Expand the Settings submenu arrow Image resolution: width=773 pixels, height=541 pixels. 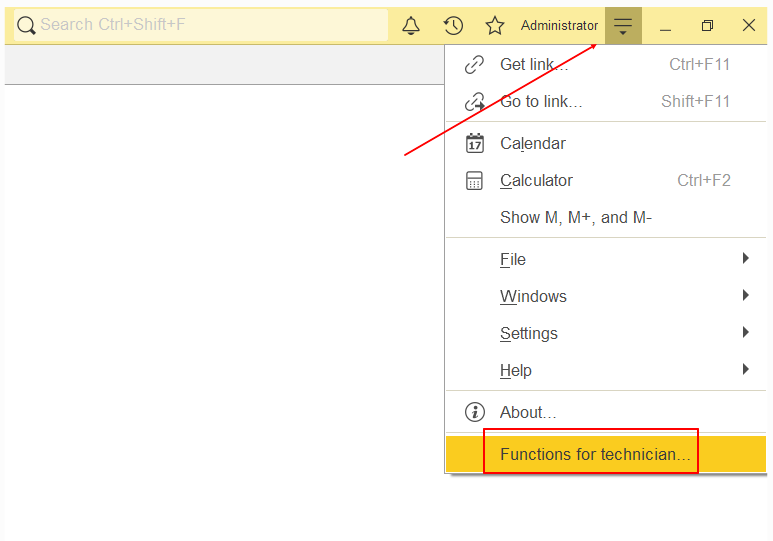[x=745, y=332]
